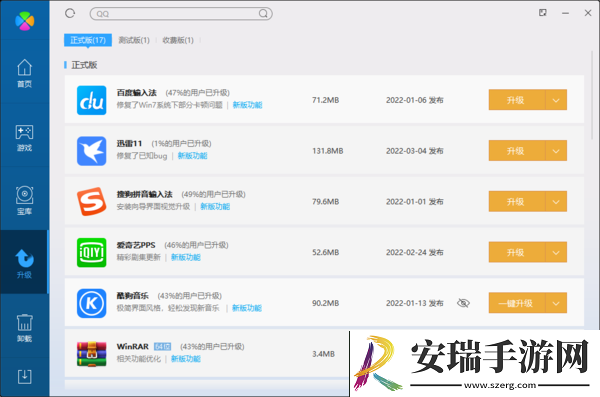Toggle ignore eye icon for Kugou Music
The height and width of the screenshot is (397, 600).
(x=463, y=303)
